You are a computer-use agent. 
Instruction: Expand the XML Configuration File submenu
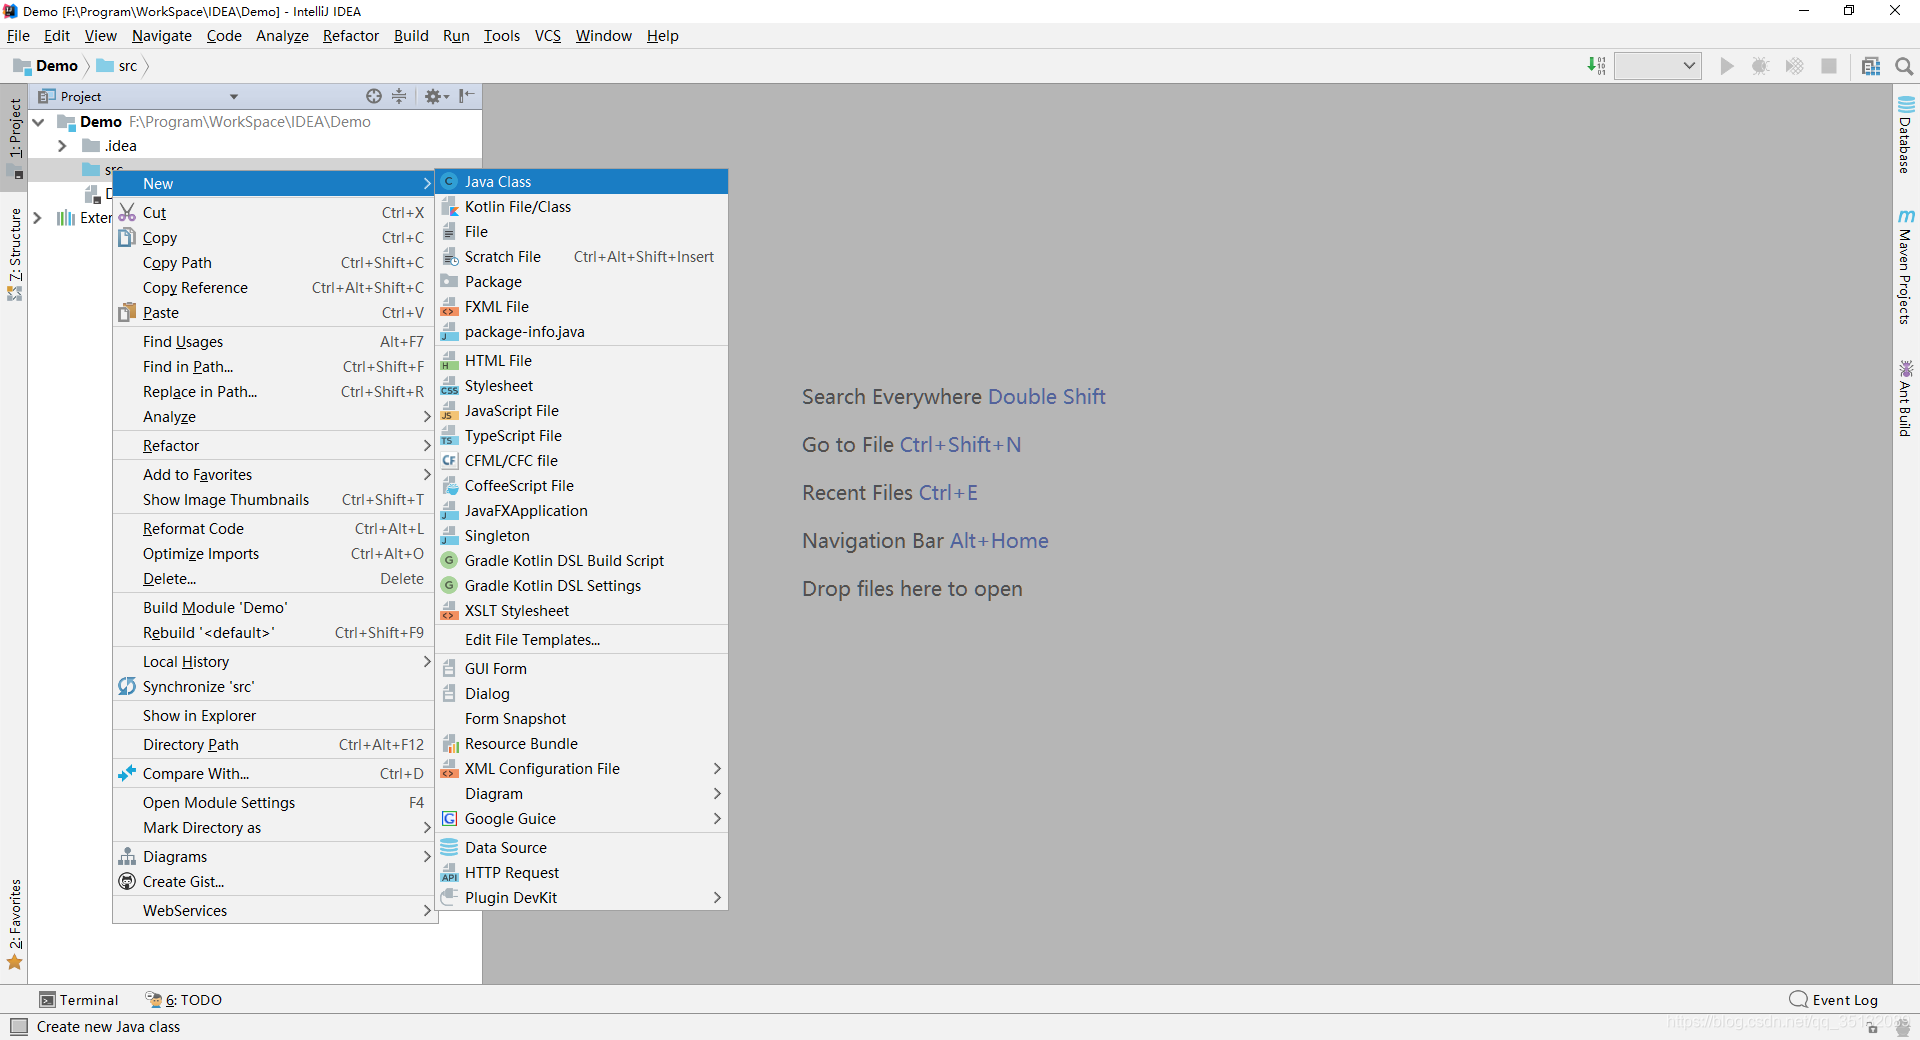(582, 769)
